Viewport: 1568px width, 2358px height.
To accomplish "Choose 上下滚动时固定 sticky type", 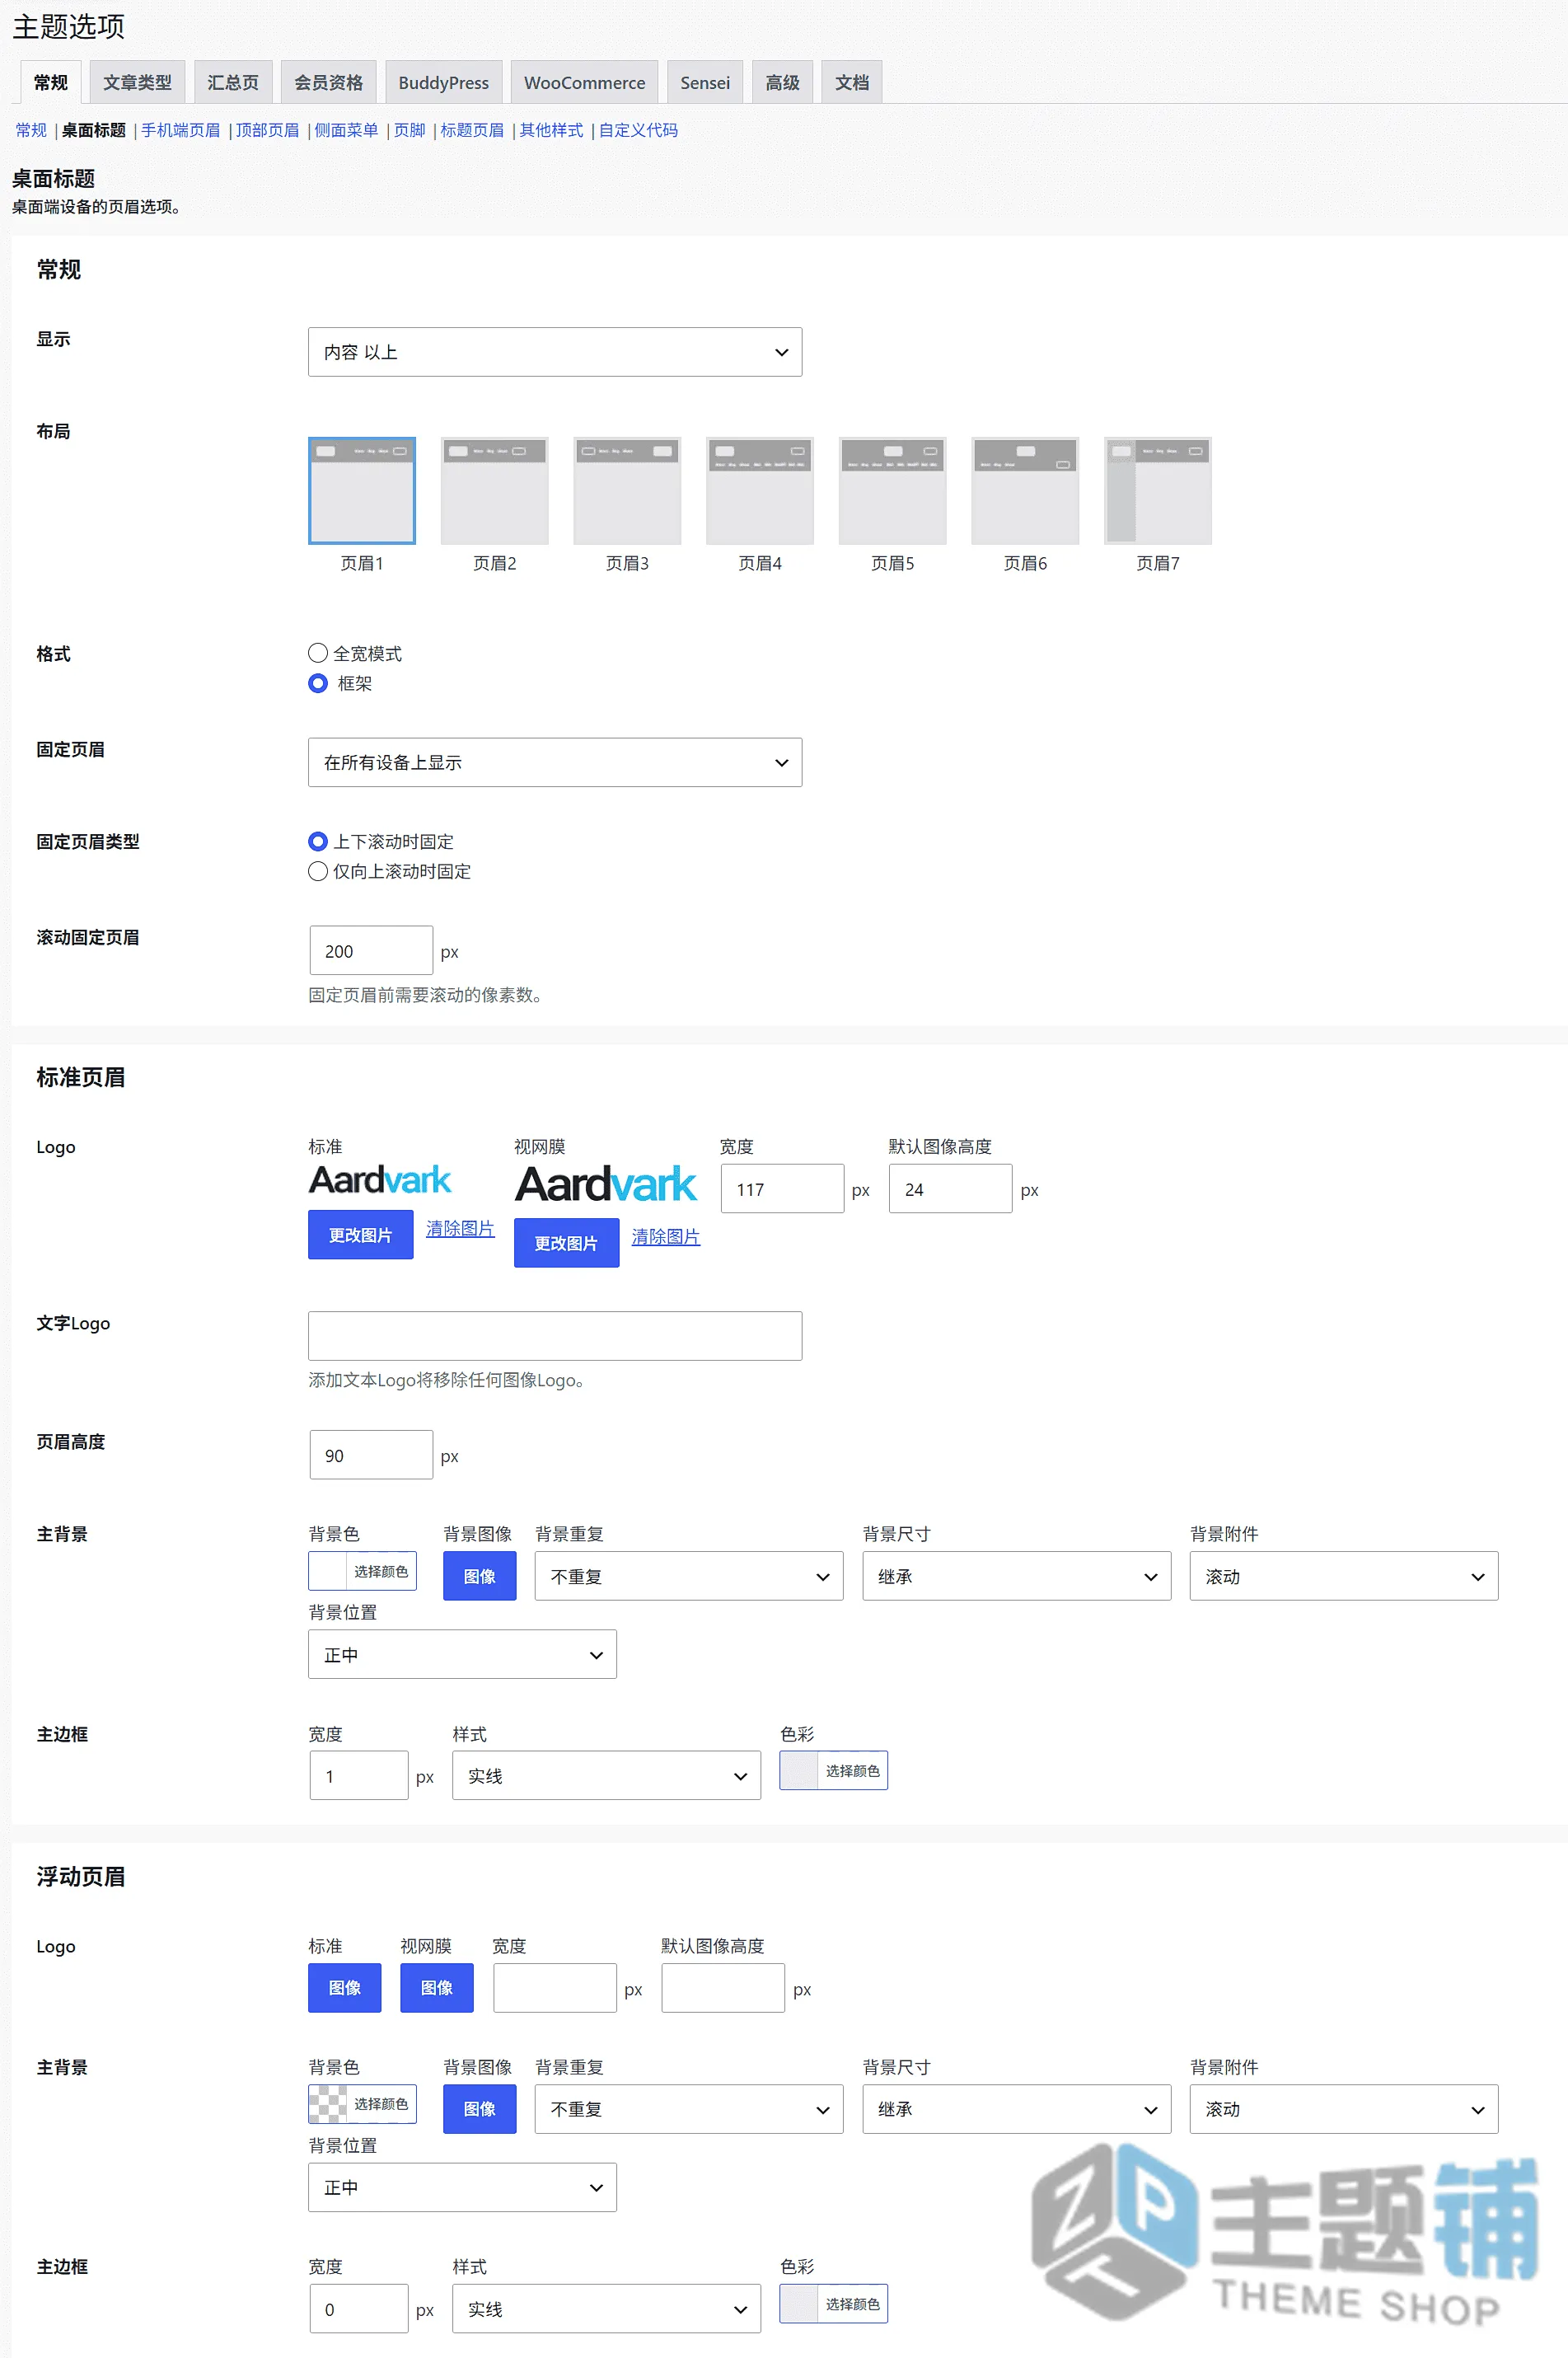I will (318, 841).
